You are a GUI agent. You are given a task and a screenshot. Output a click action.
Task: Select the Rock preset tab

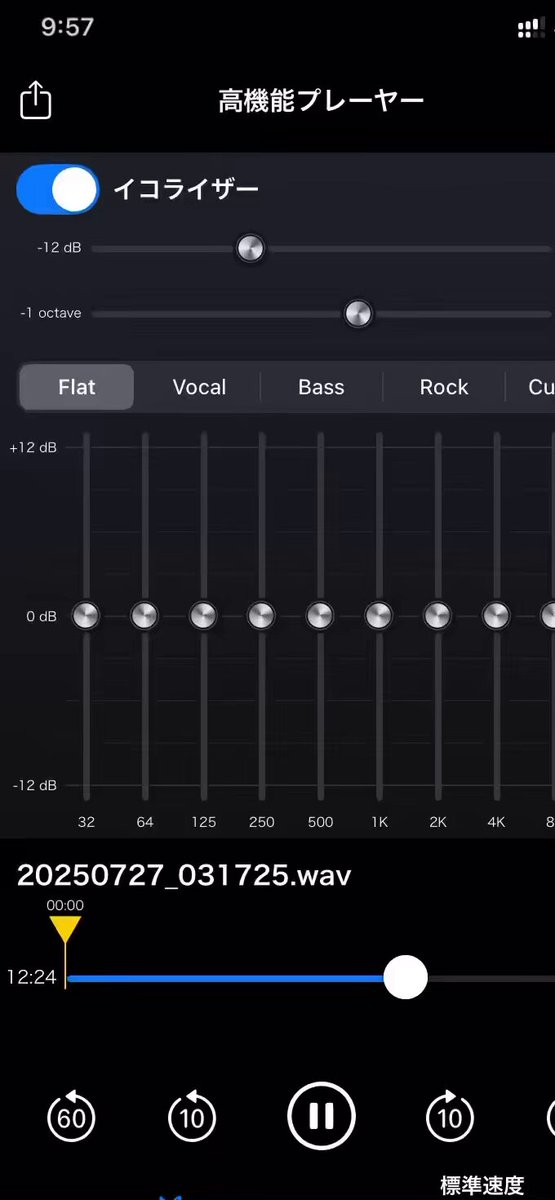(444, 387)
